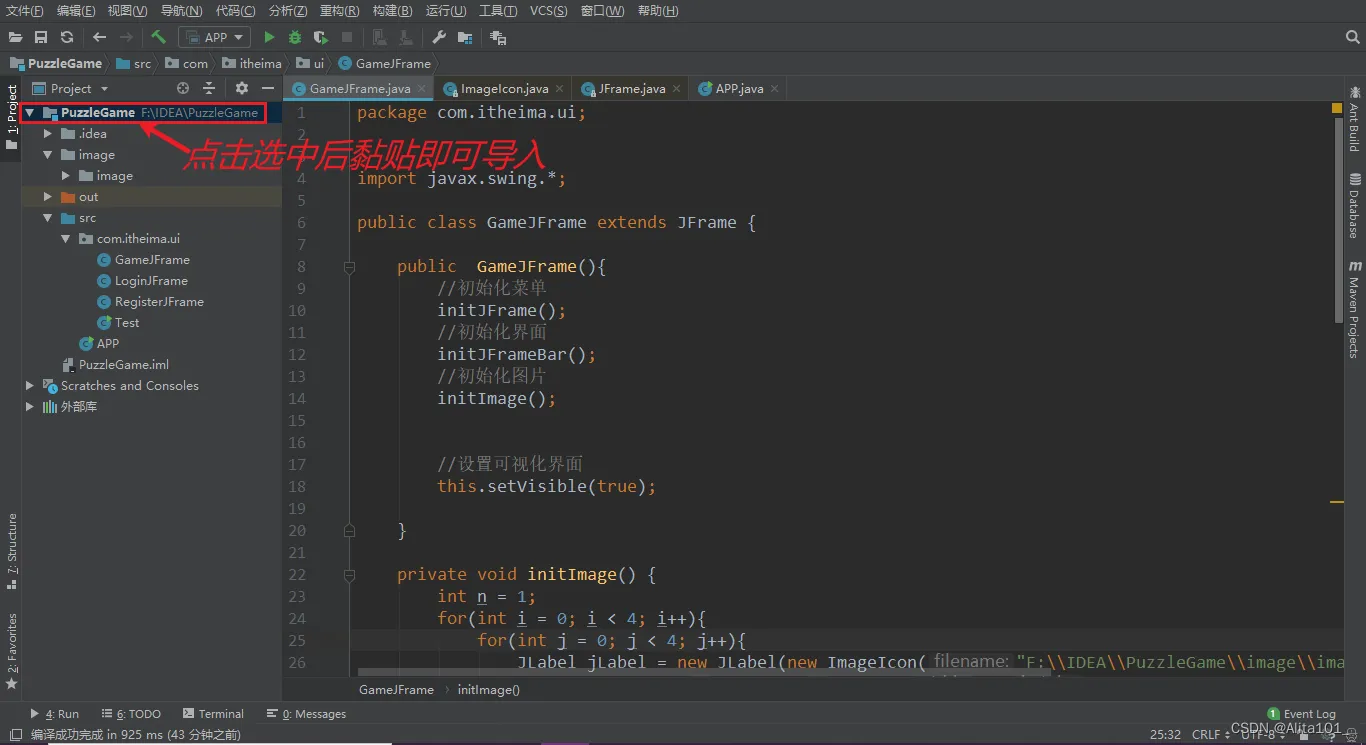This screenshot has width=1366, height=745.
Task: Start debugging with the green bug icon
Action: coord(294,37)
